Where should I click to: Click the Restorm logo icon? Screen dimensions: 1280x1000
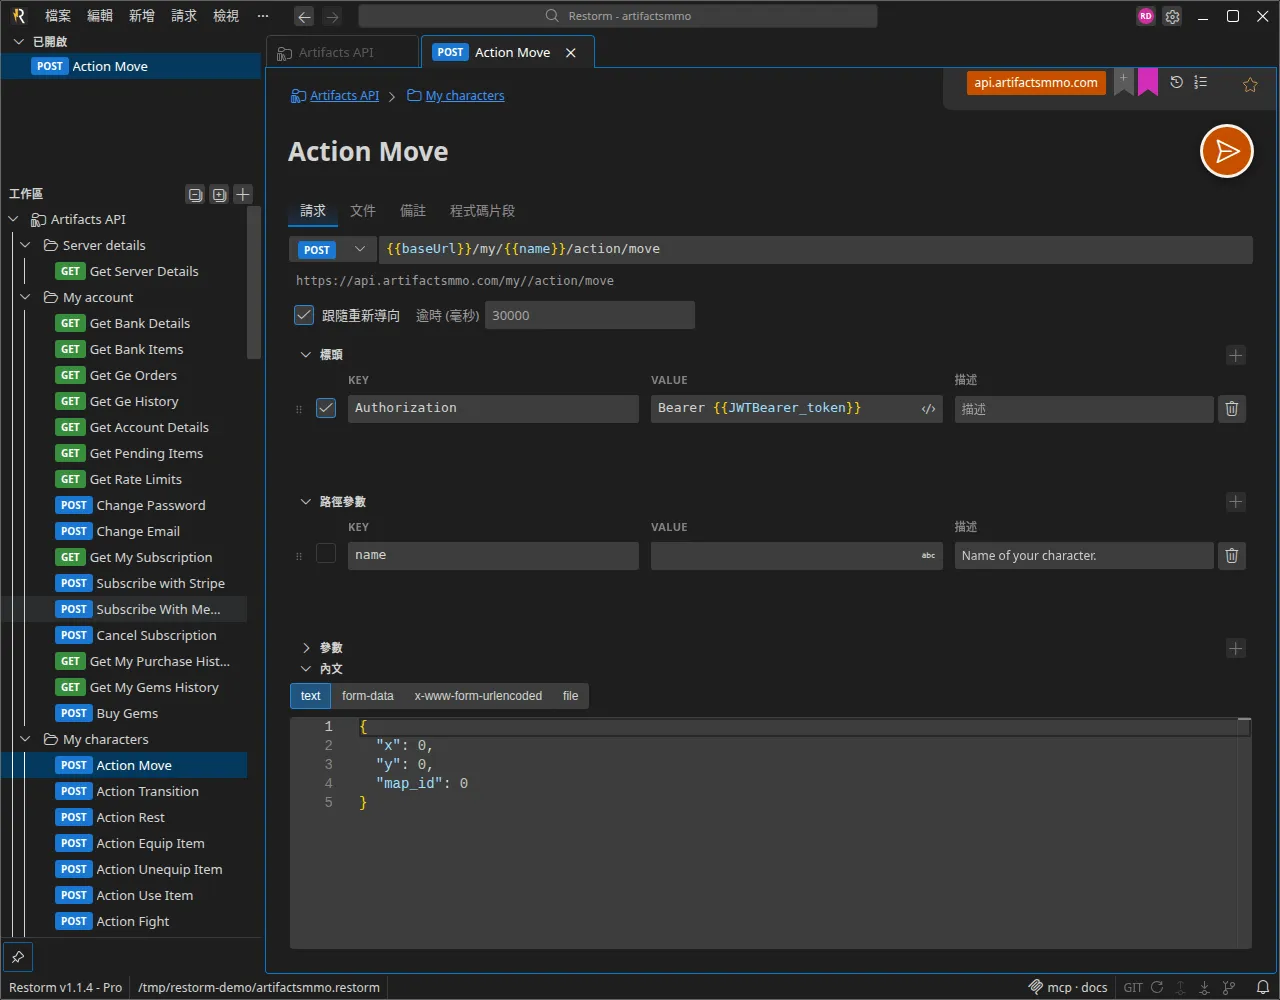point(18,15)
